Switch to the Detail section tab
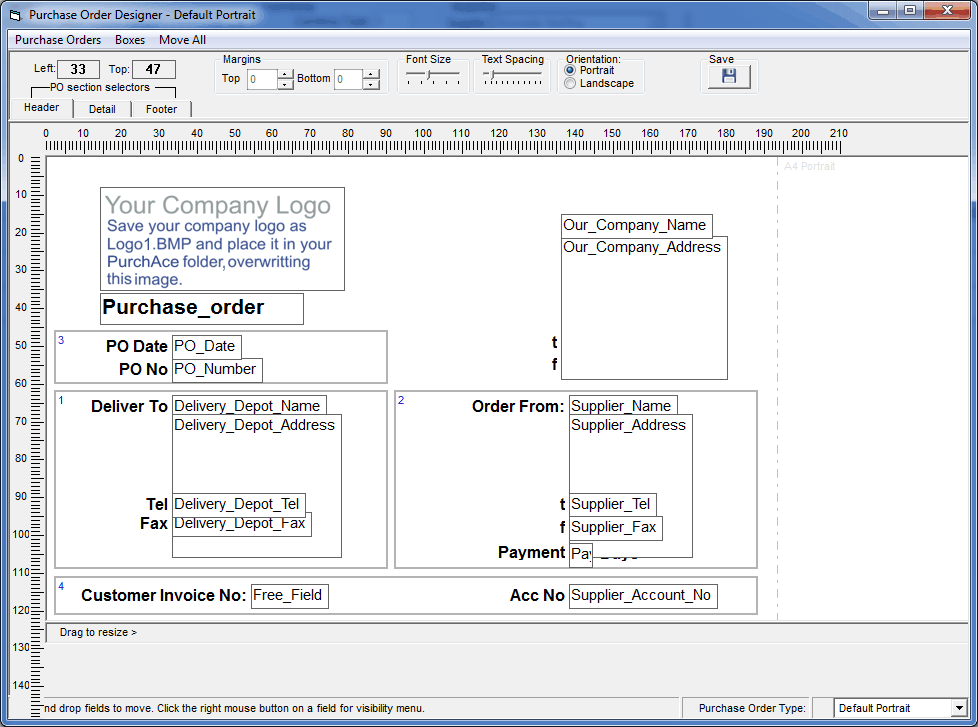This screenshot has width=978, height=727. [102, 109]
